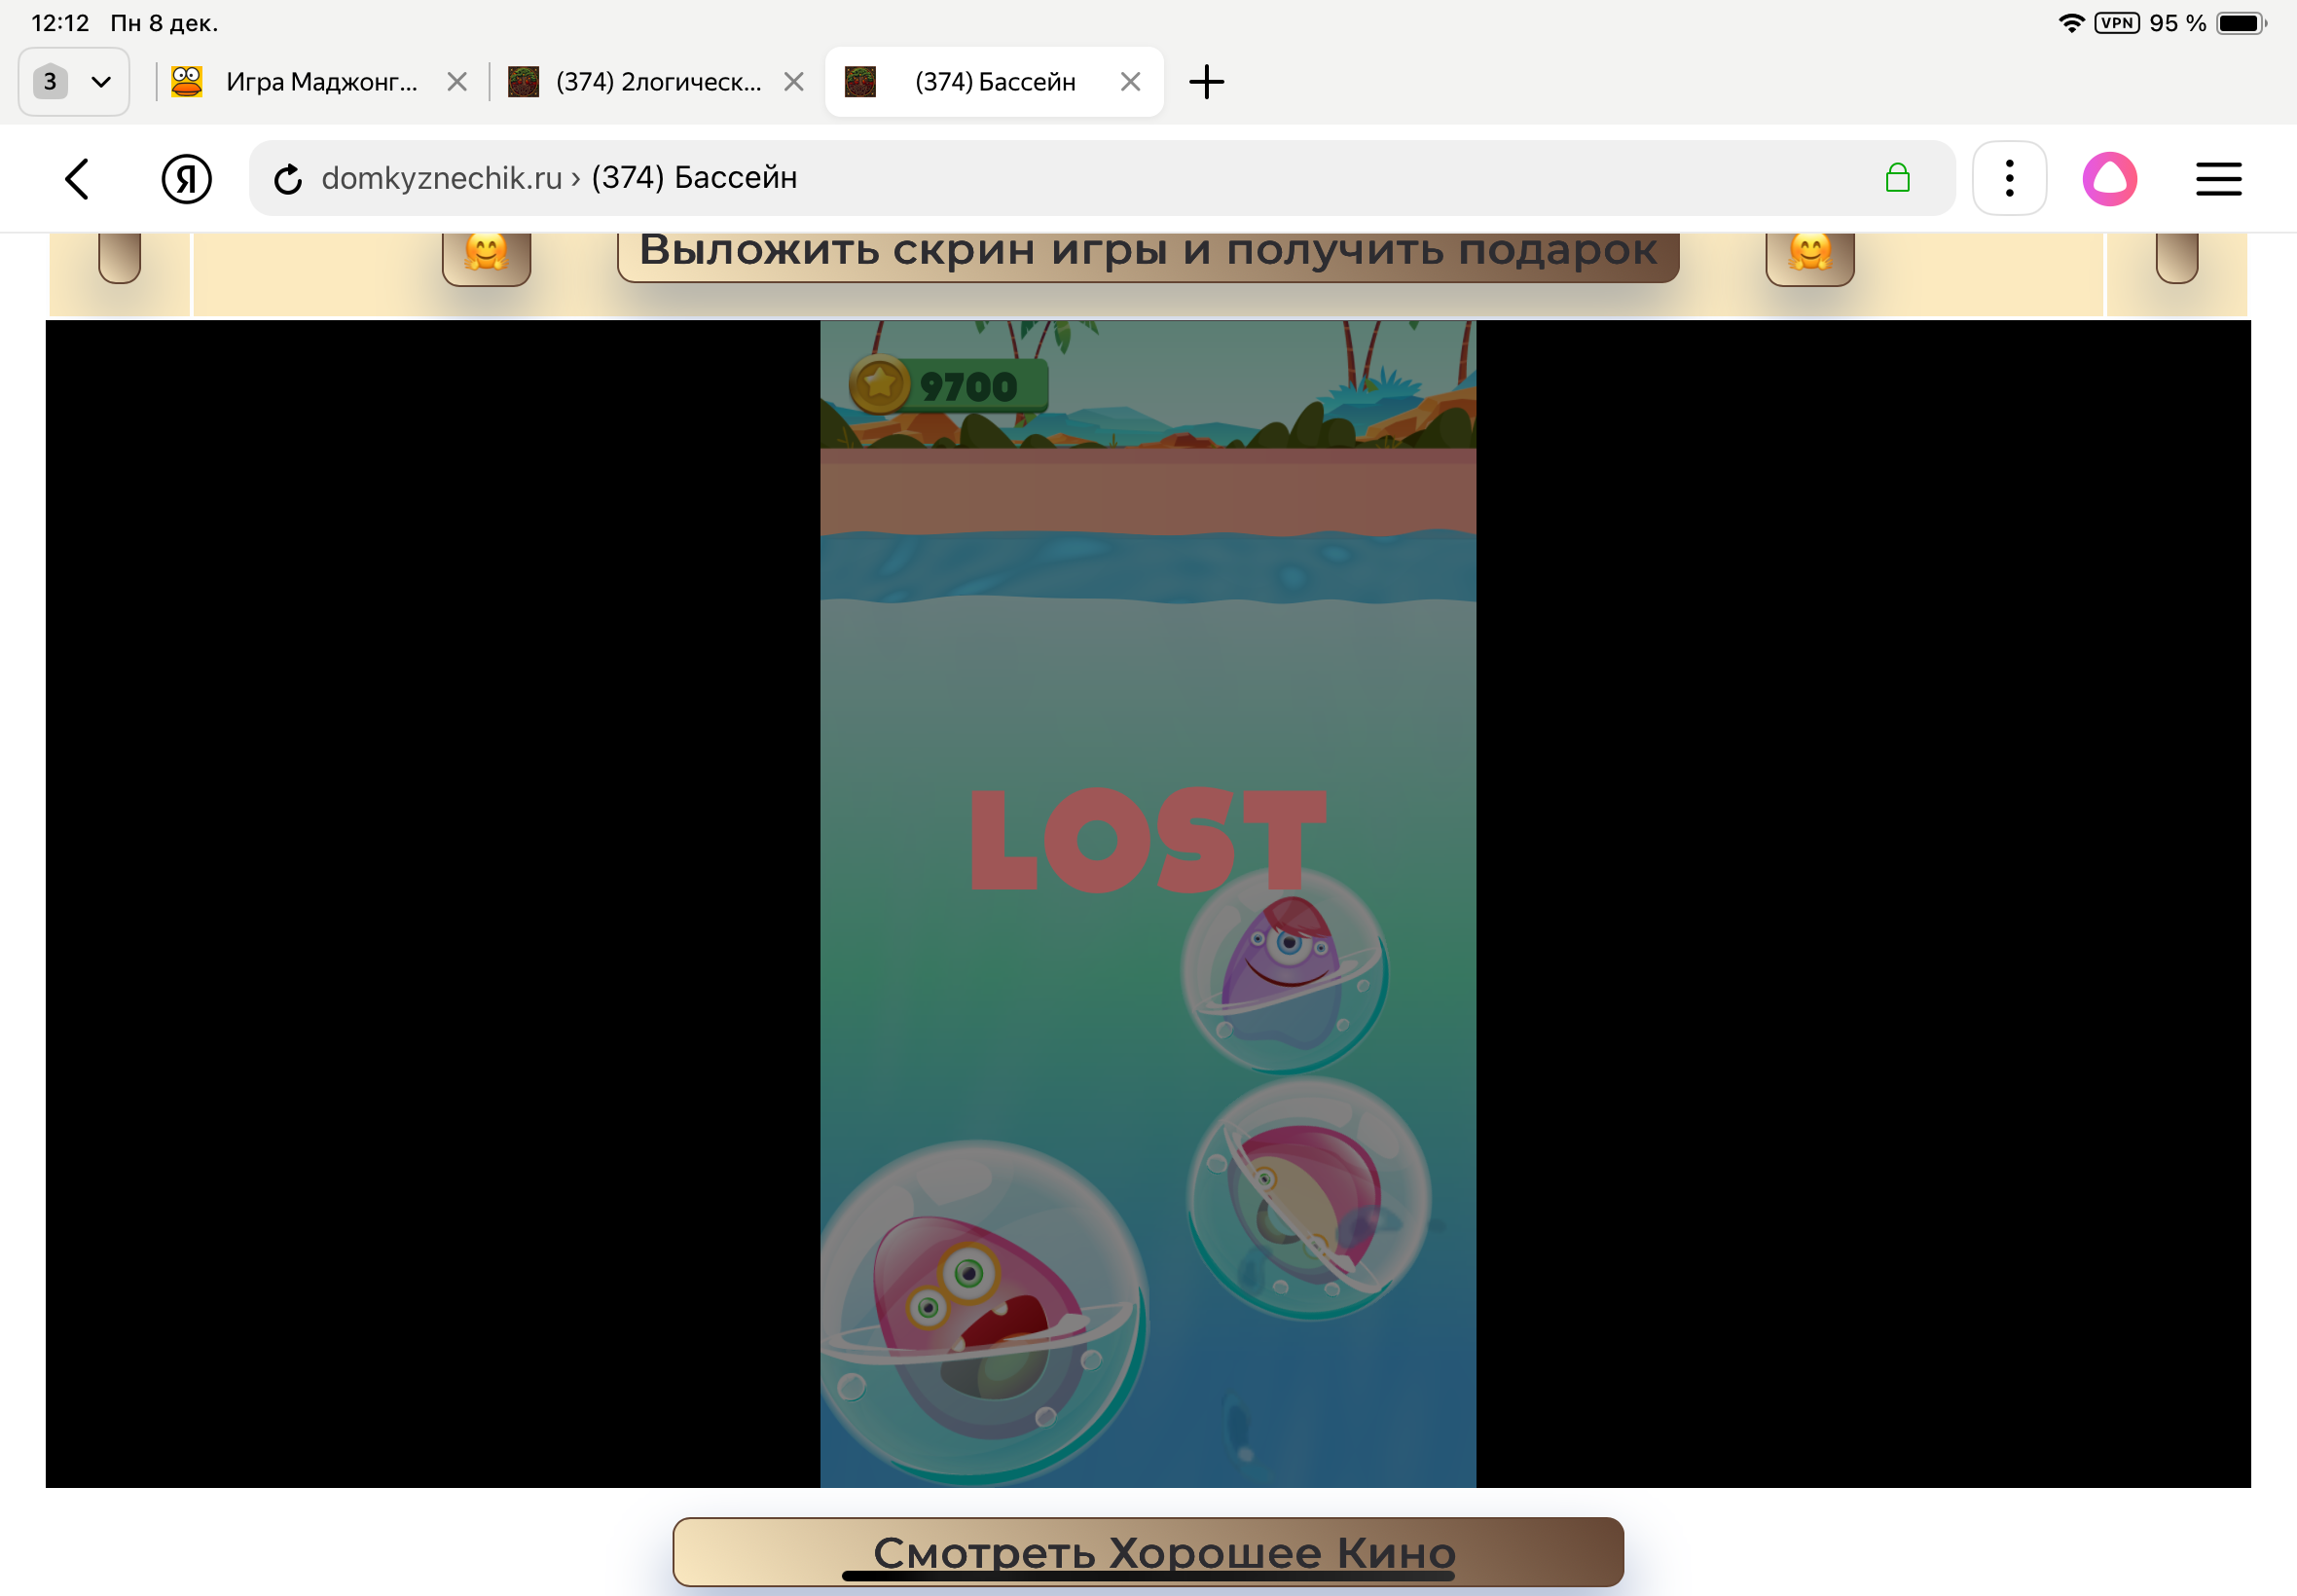Click Выложить скрин игры и получить подарок

pos(1147,252)
